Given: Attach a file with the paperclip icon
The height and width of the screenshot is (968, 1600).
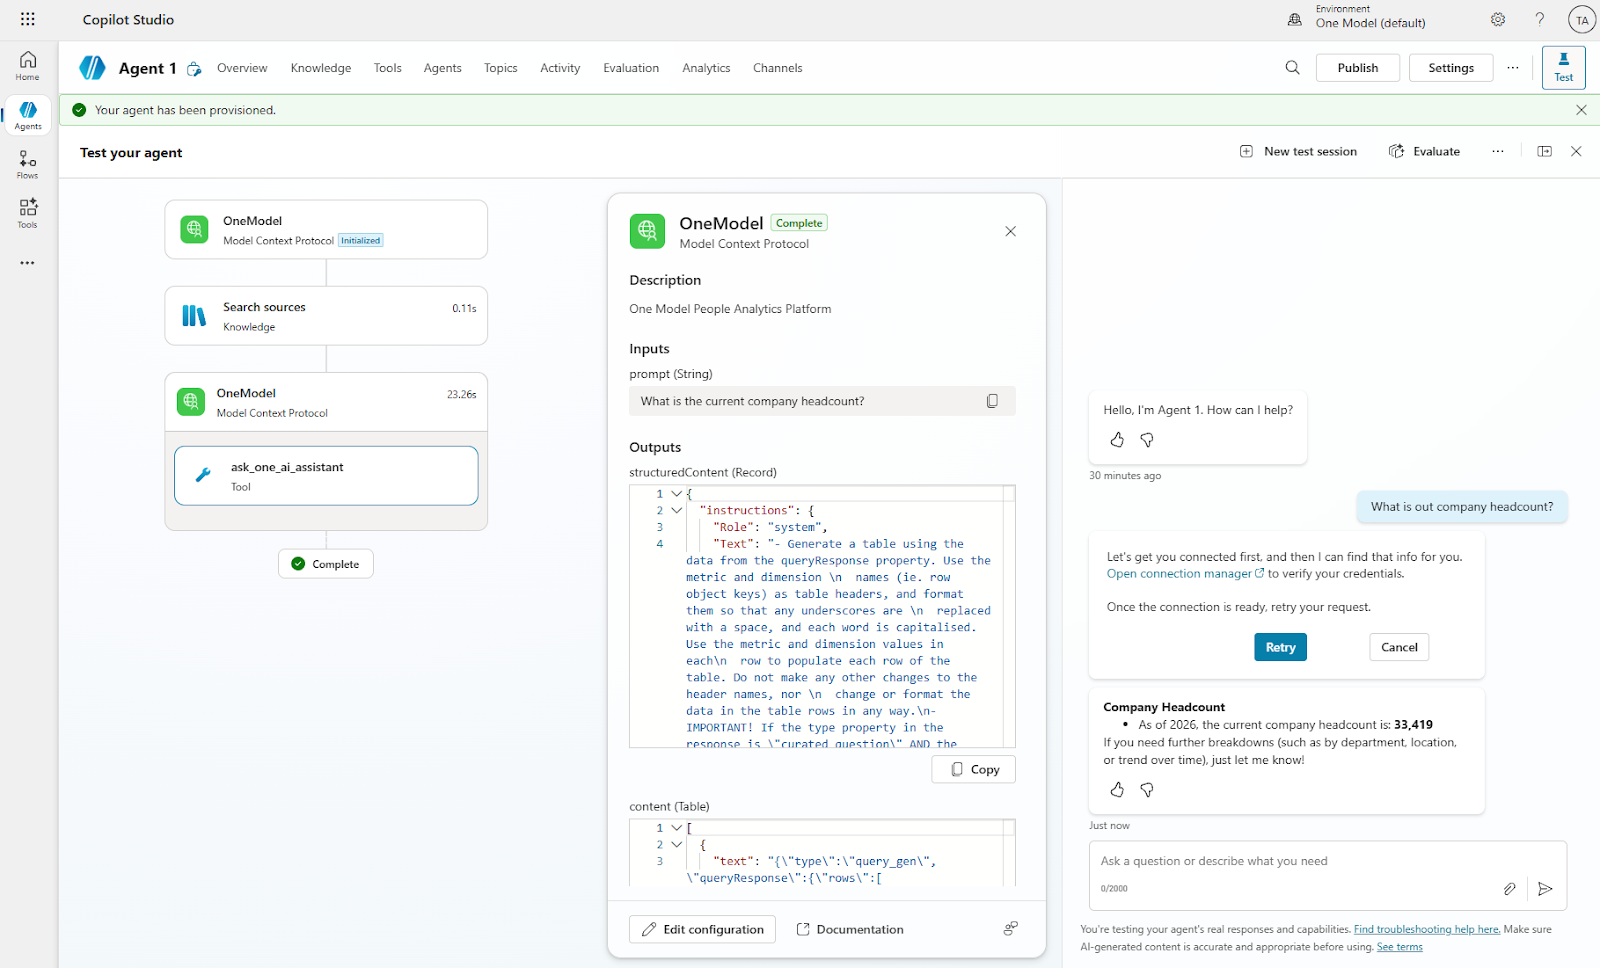Looking at the screenshot, I should (x=1509, y=888).
